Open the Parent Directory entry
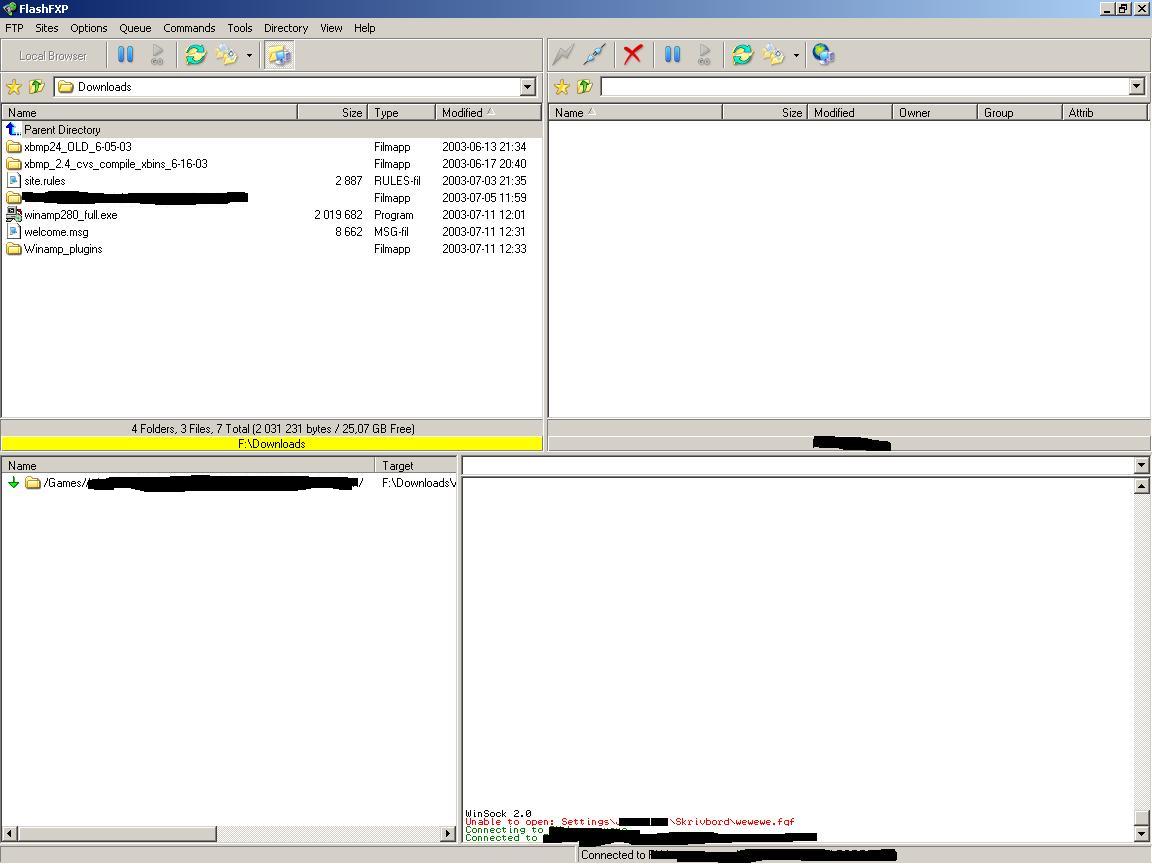This screenshot has width=1152, height=864. tap(62, 130)
